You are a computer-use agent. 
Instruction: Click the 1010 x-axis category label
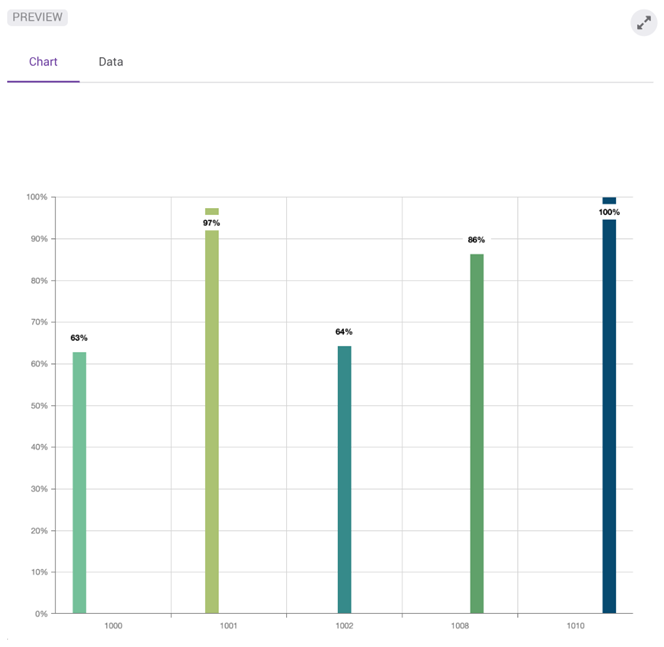click(575, 625)
